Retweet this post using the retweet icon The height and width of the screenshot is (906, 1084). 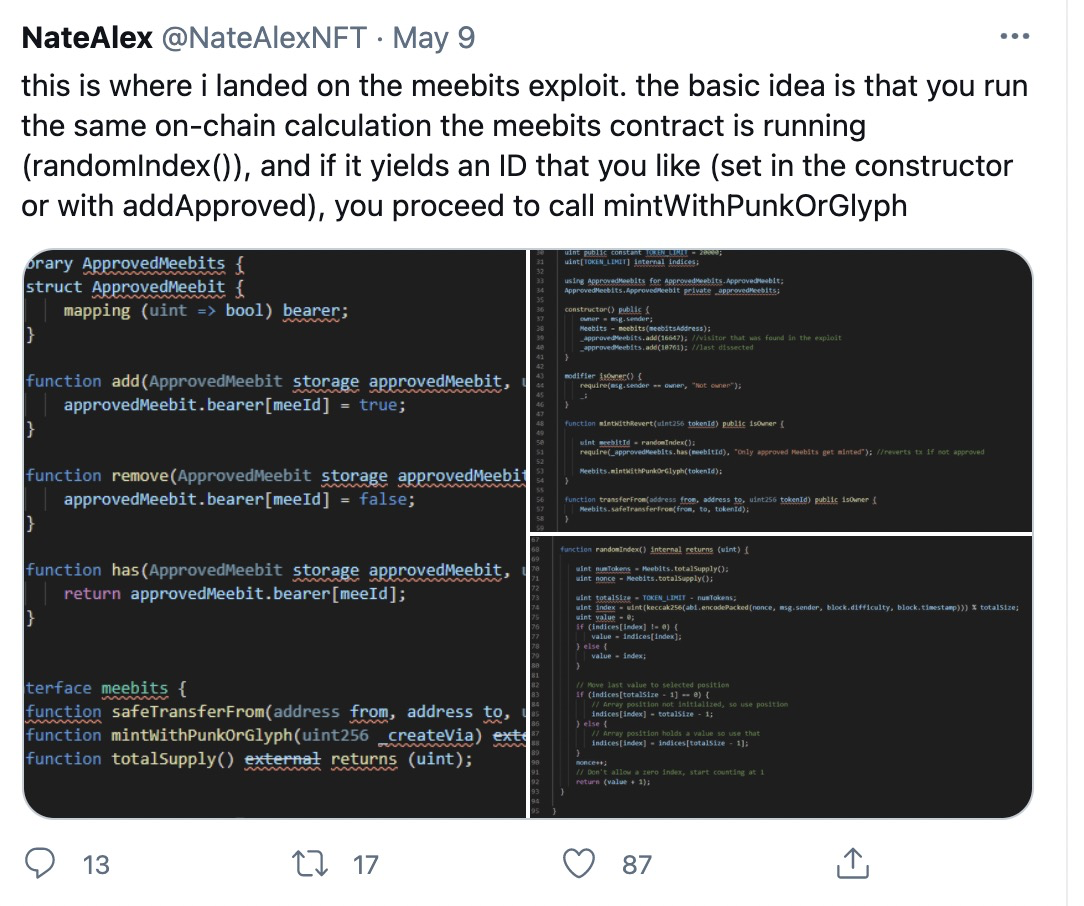tap(313, 863)
